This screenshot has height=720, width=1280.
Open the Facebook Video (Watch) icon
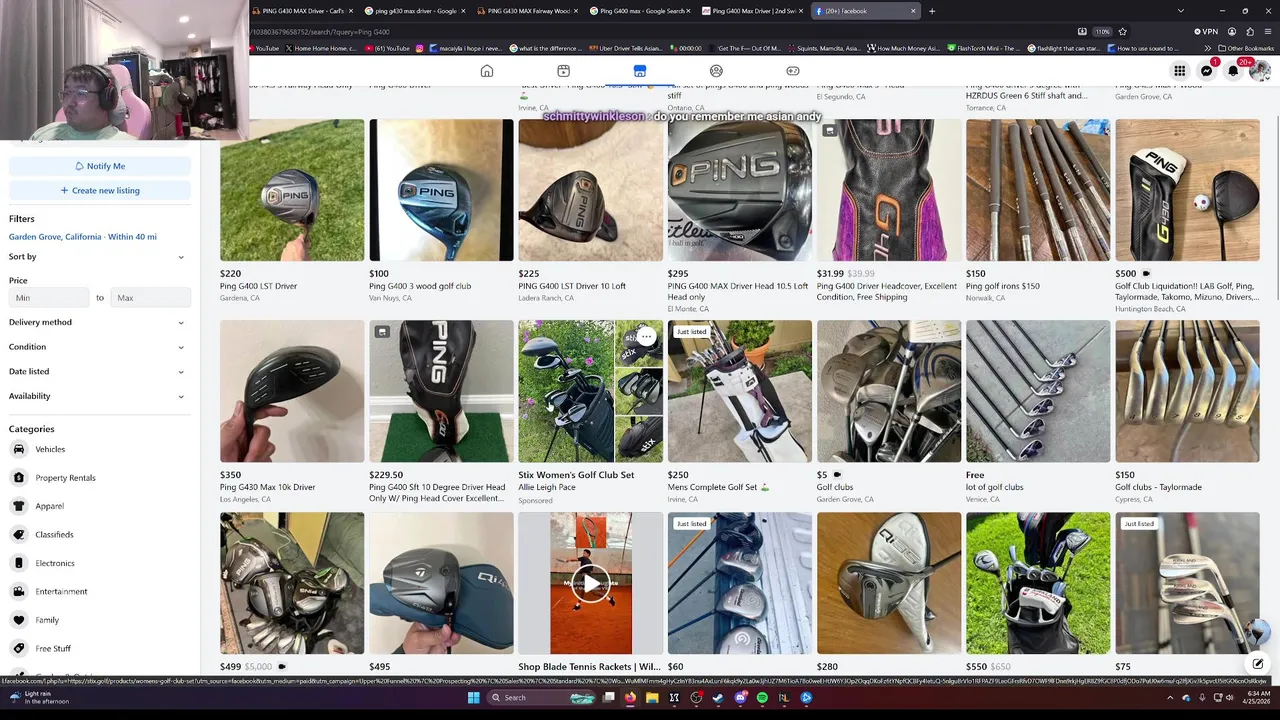[563, 71]
